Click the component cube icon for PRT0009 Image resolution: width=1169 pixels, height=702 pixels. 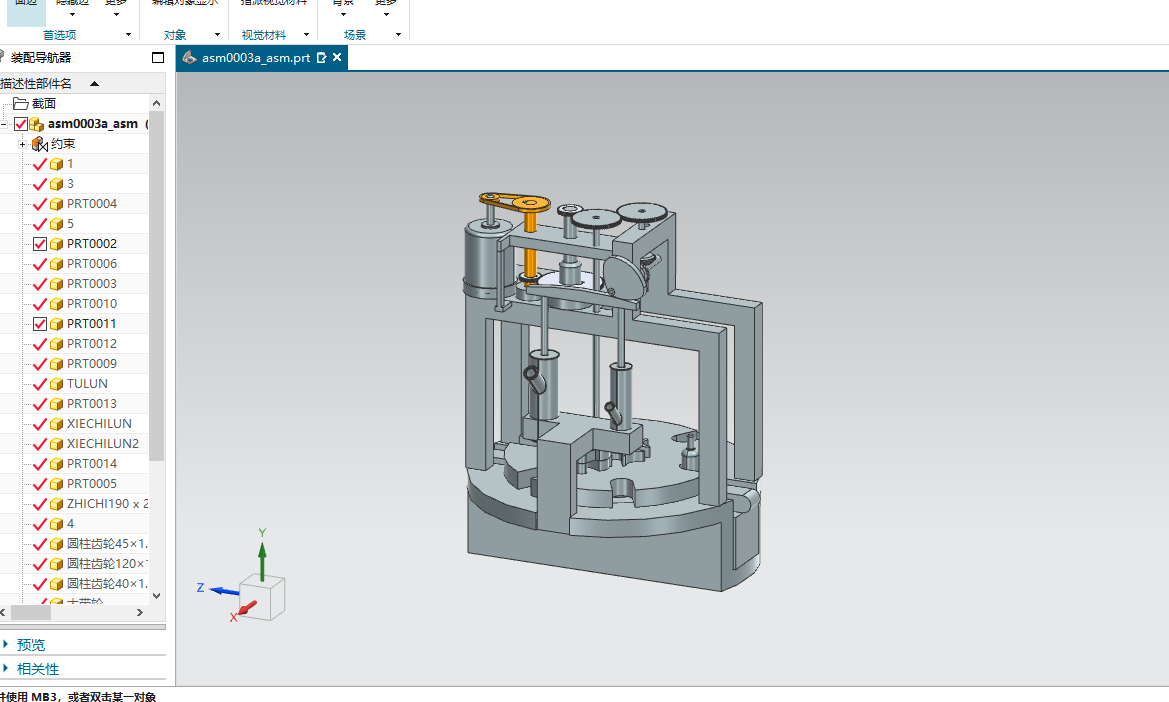57,364
